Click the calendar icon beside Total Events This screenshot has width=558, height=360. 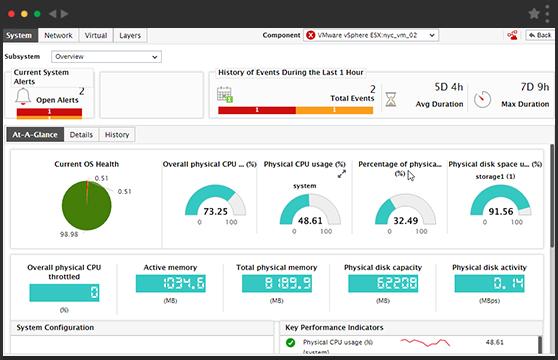(225, 95)
